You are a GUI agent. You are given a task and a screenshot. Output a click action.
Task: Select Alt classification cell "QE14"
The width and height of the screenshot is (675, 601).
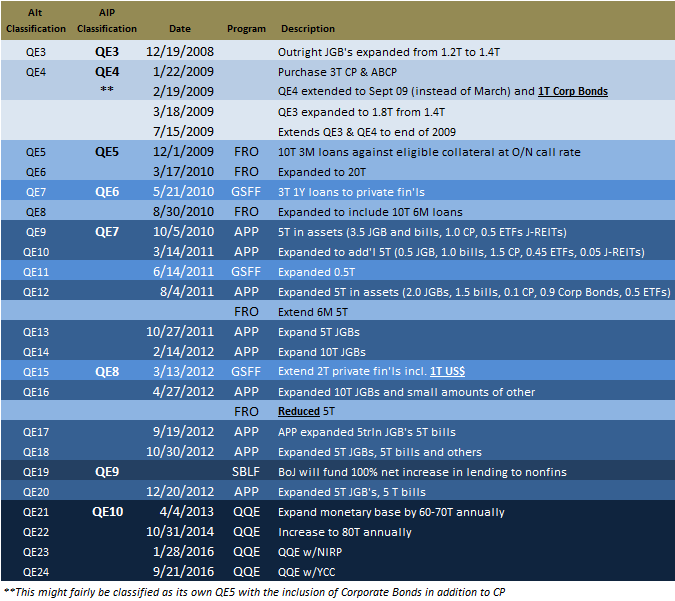36,352
